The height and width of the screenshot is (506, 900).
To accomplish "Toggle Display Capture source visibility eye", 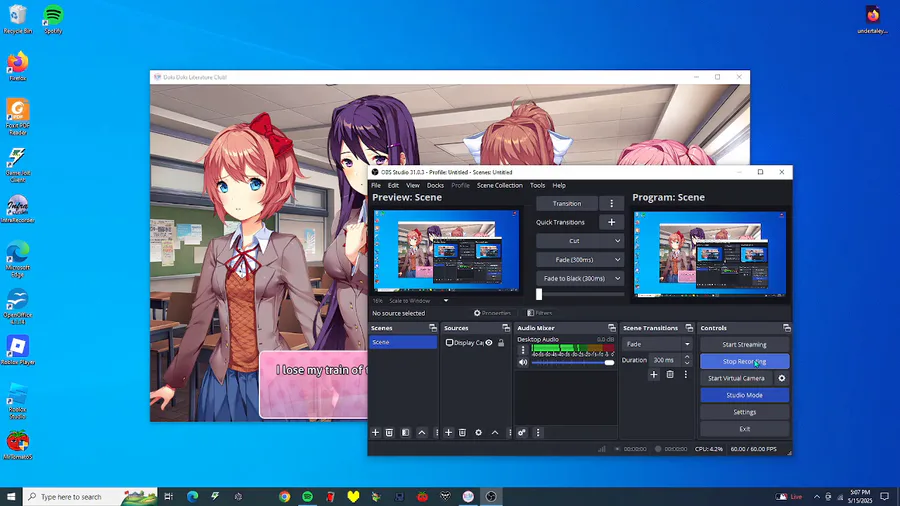I will tap(489, 342).
